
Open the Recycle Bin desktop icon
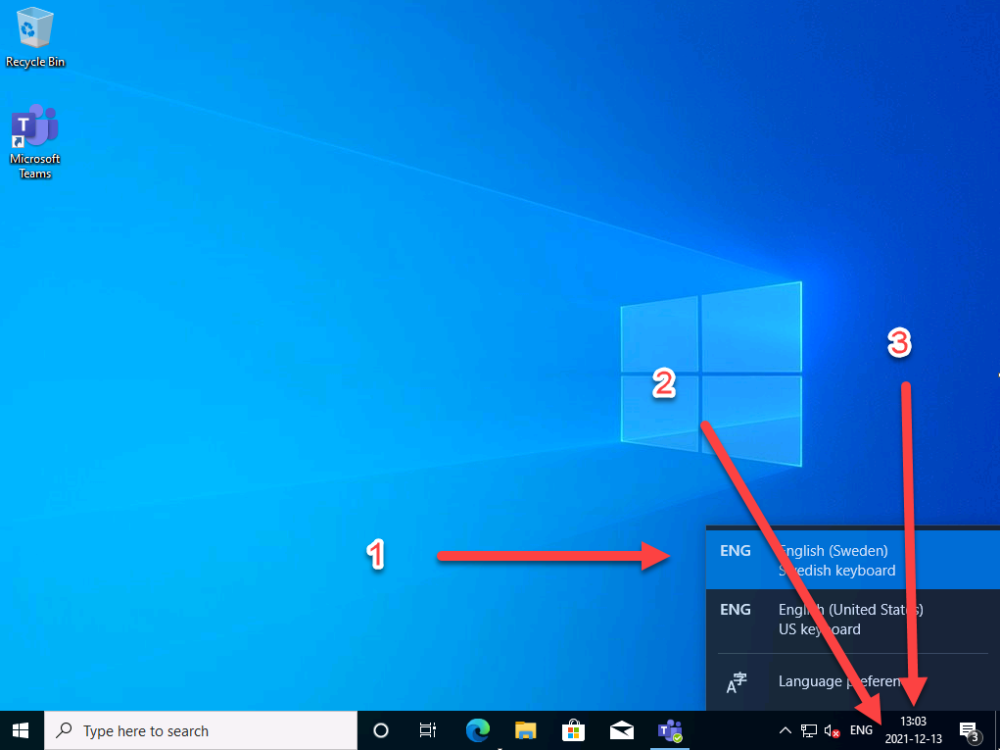coord(35,38)
